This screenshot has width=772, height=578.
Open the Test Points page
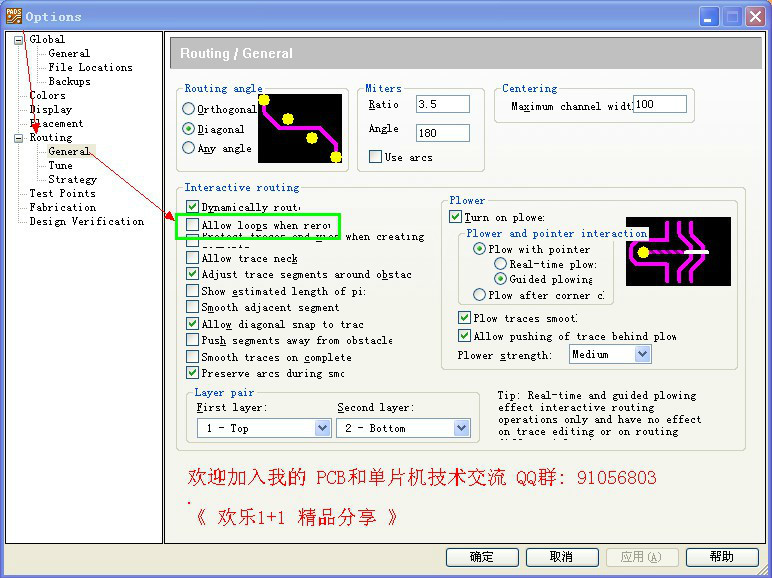tap(63, 193)
